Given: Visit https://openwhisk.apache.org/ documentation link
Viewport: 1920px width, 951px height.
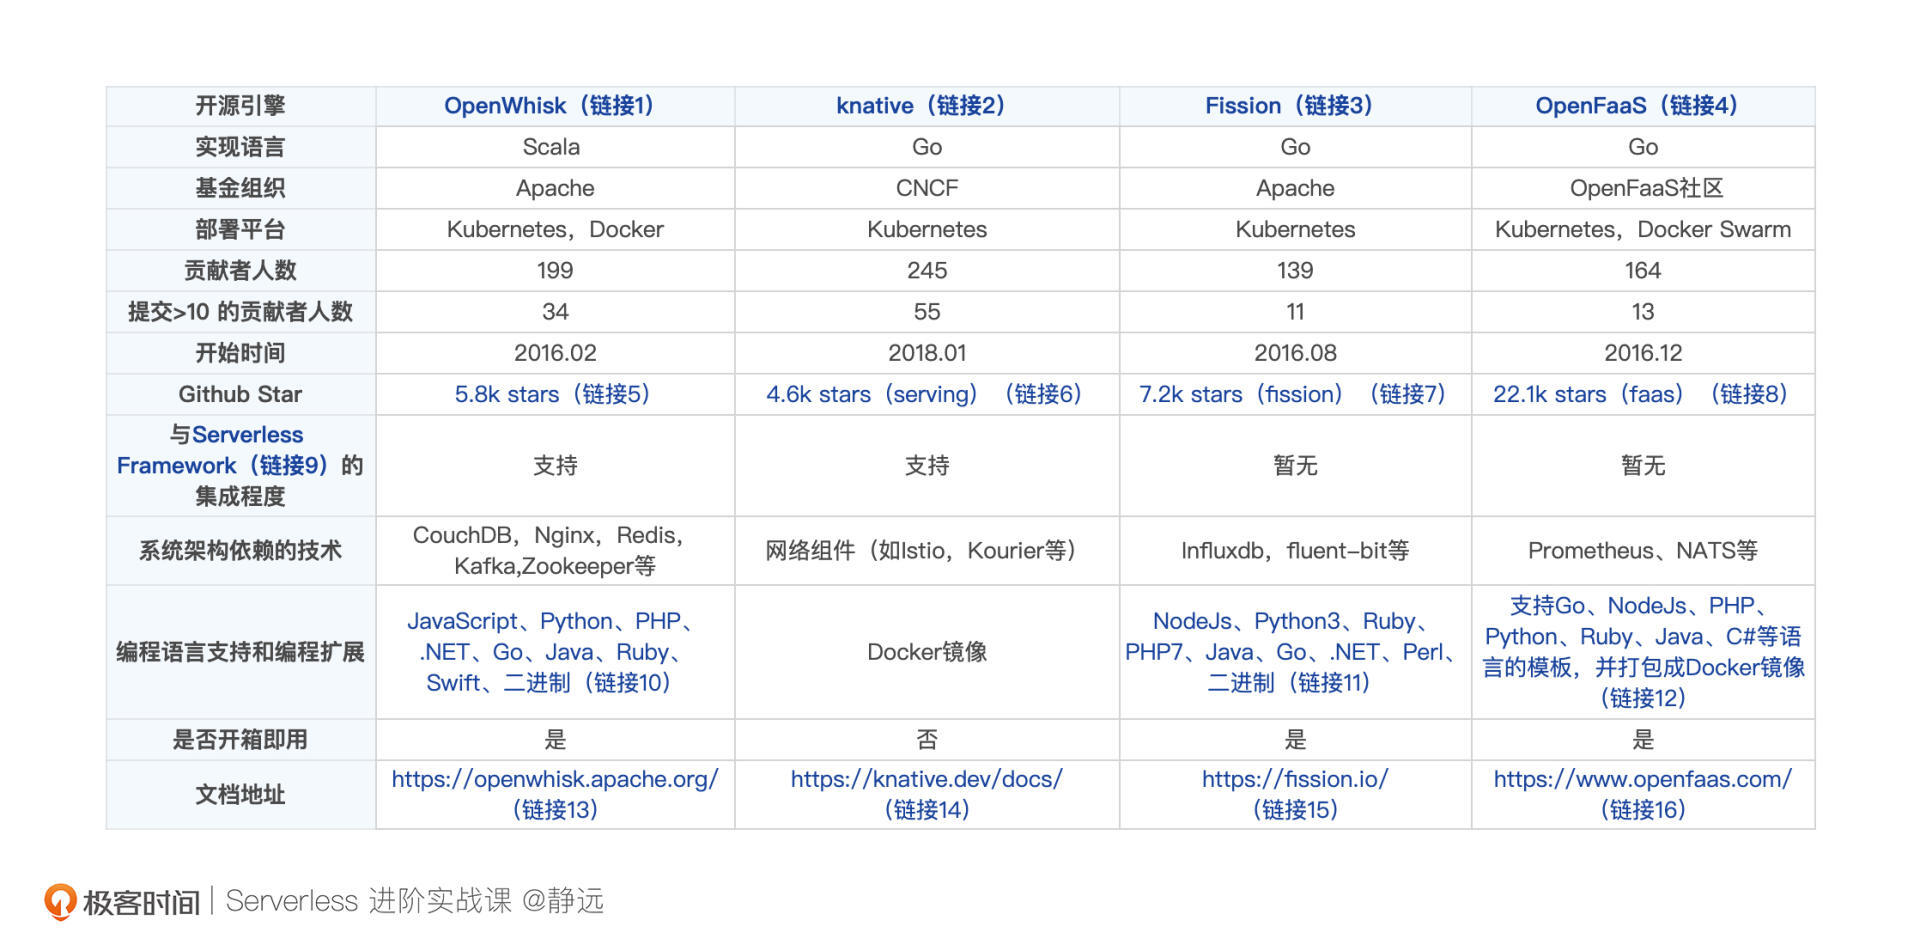Looking at the screenshot, I should click(554, 779).
